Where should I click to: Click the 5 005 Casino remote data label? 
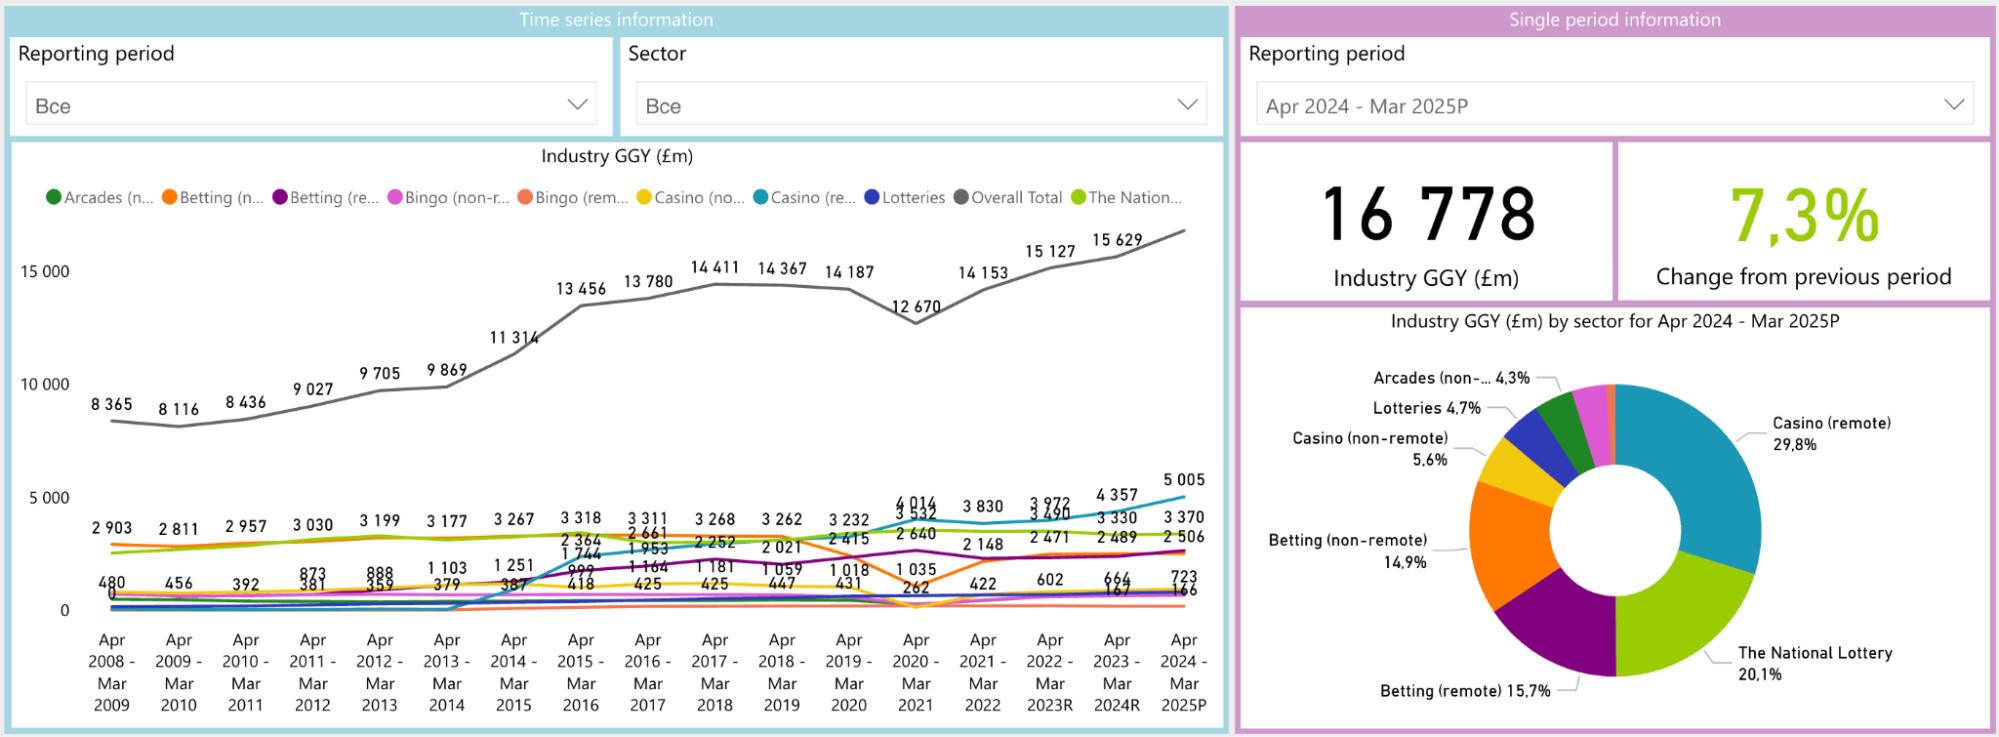pyautogui.click(x=1184, y=480)
